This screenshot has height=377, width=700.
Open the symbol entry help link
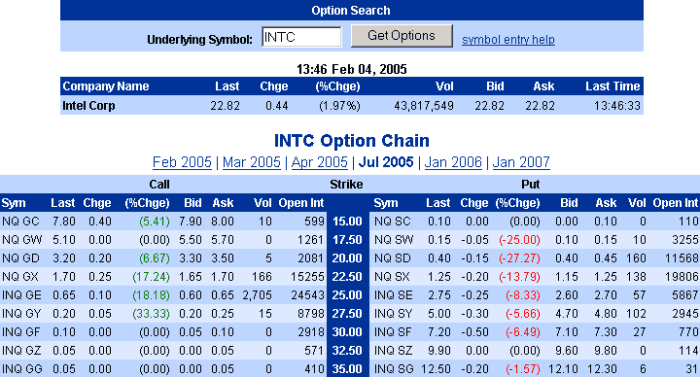508,40
